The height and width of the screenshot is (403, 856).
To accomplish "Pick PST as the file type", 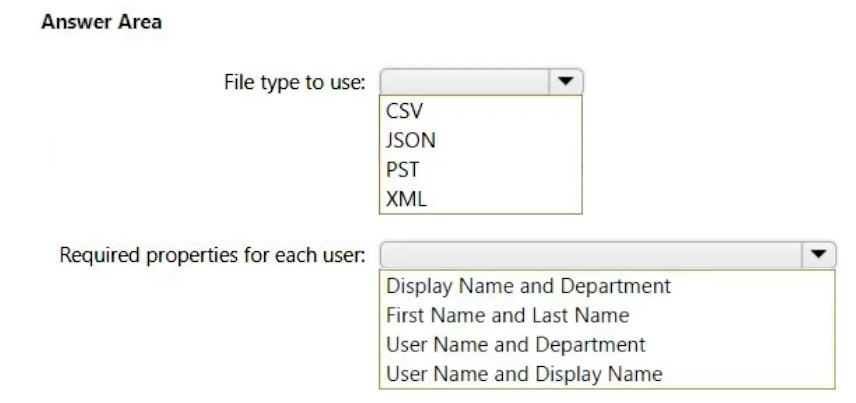I will pos(399,169).
